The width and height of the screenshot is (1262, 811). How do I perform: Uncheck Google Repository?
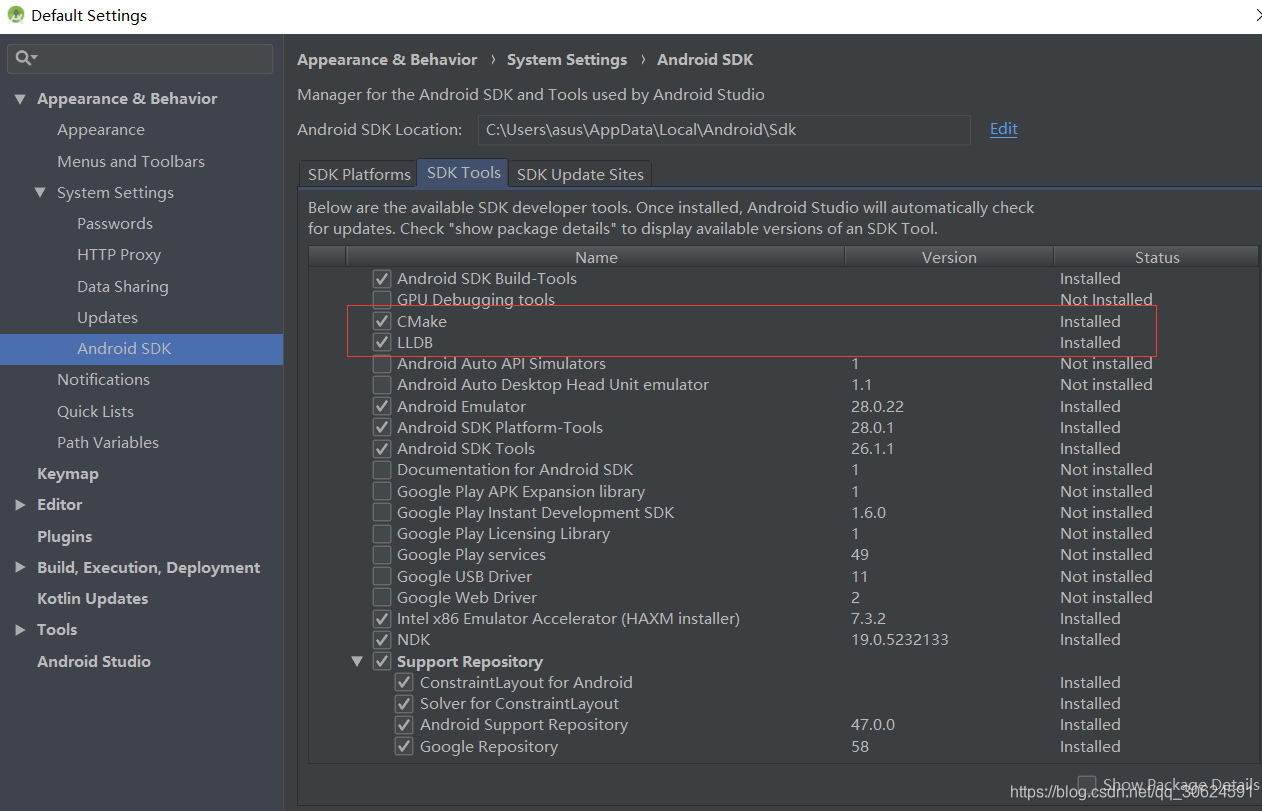[404, 747]
